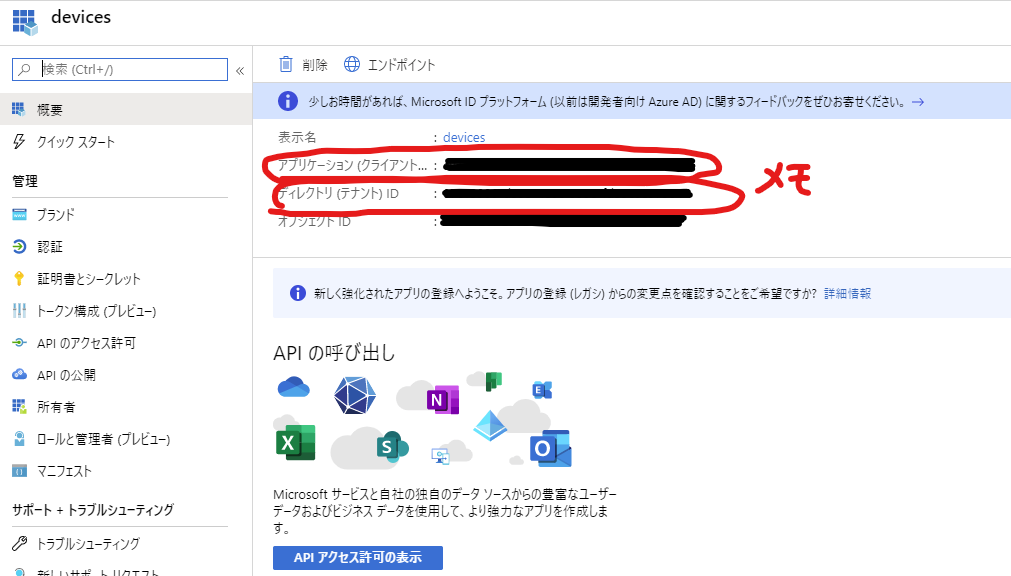1011x576 pixels.
Task: Focus the 検索 (Ctrl+/) search field
Action: [x=120, y=69]
